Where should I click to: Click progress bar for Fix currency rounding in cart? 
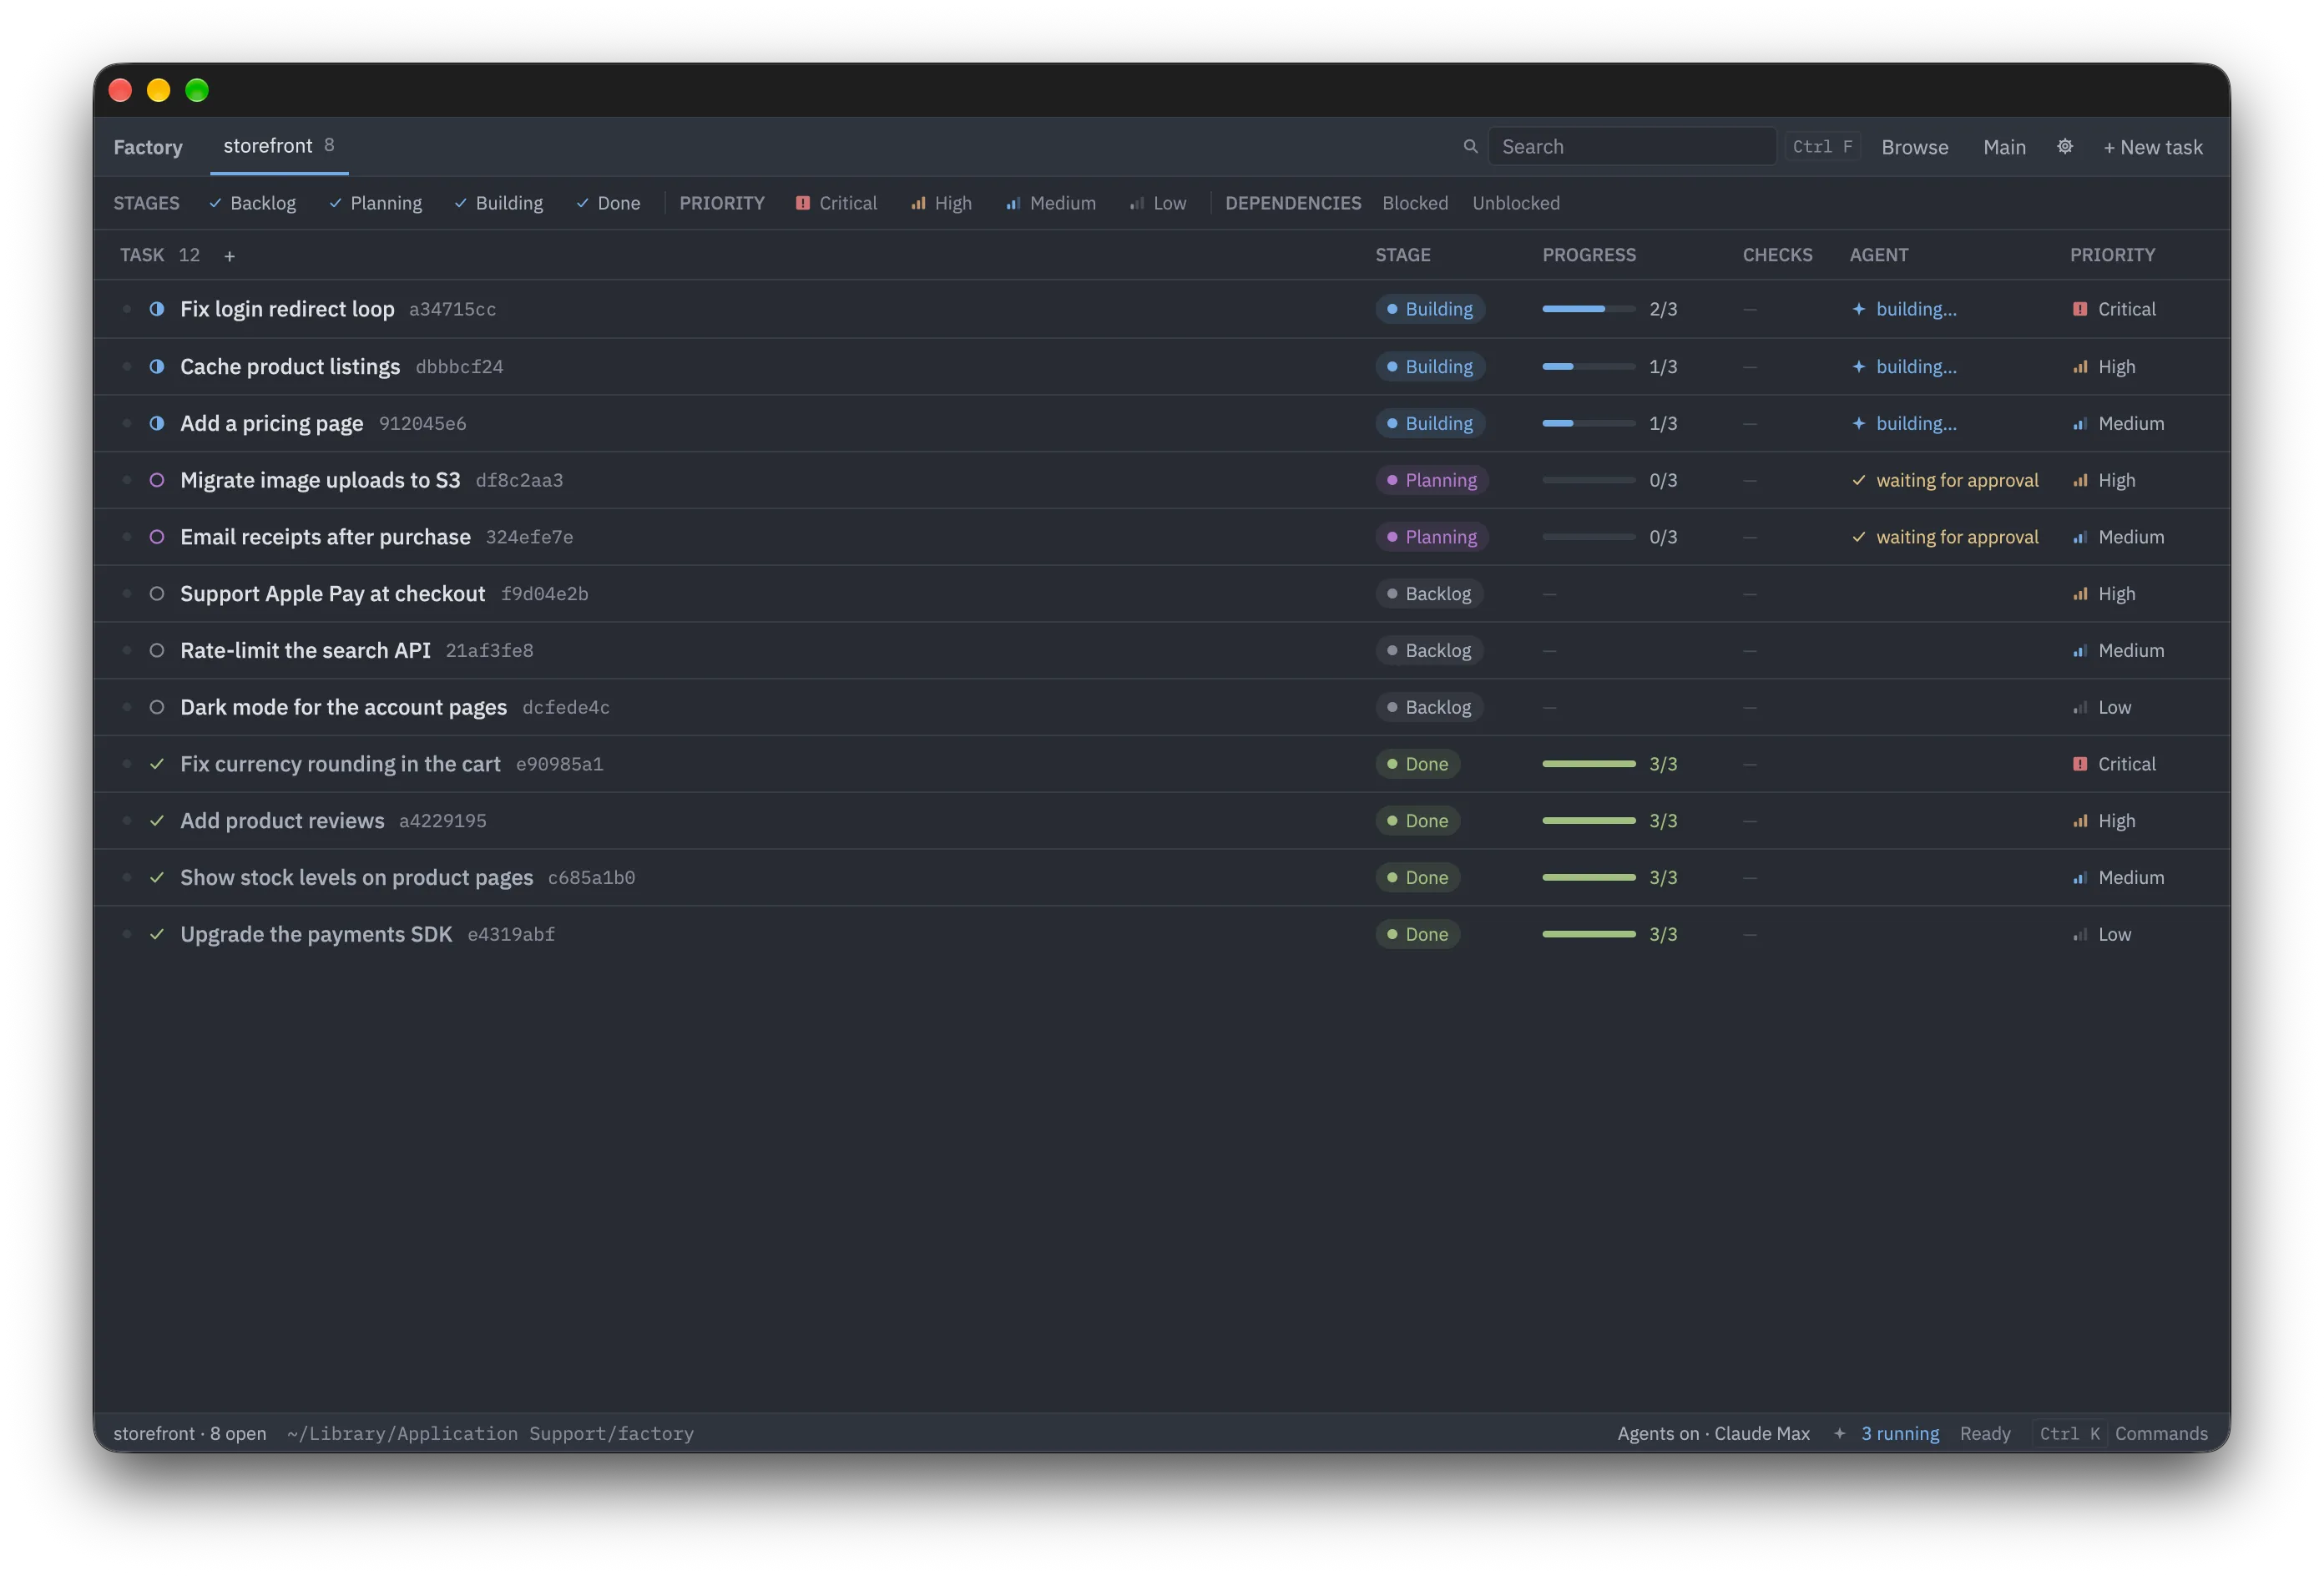[1589, 764]
